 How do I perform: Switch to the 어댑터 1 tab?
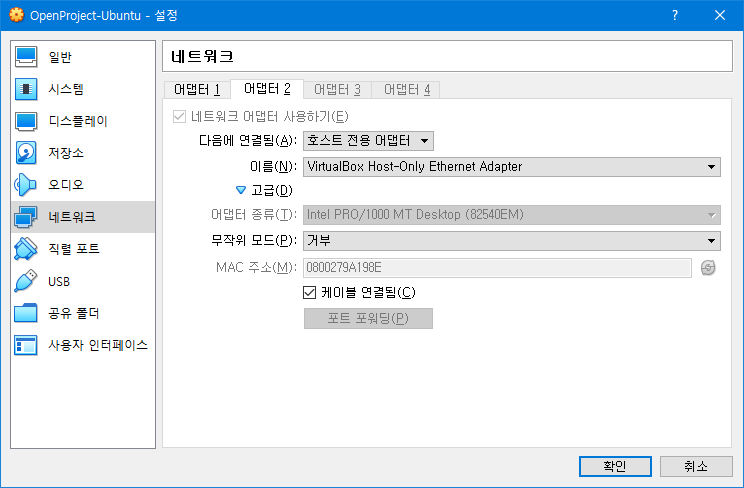pos(196,90)
